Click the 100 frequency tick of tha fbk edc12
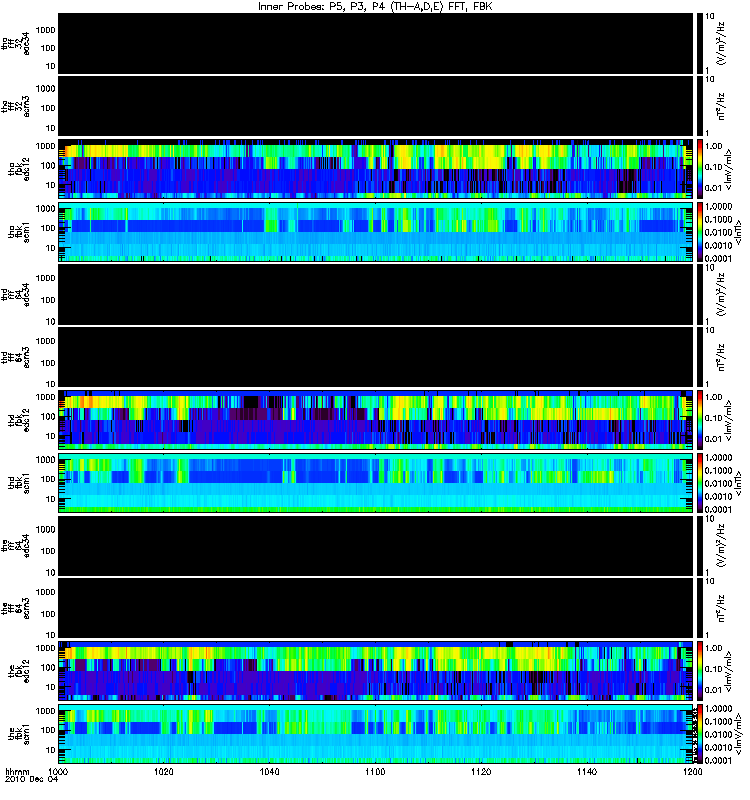The width and height of the screenshot is (750, 800). 48,165
